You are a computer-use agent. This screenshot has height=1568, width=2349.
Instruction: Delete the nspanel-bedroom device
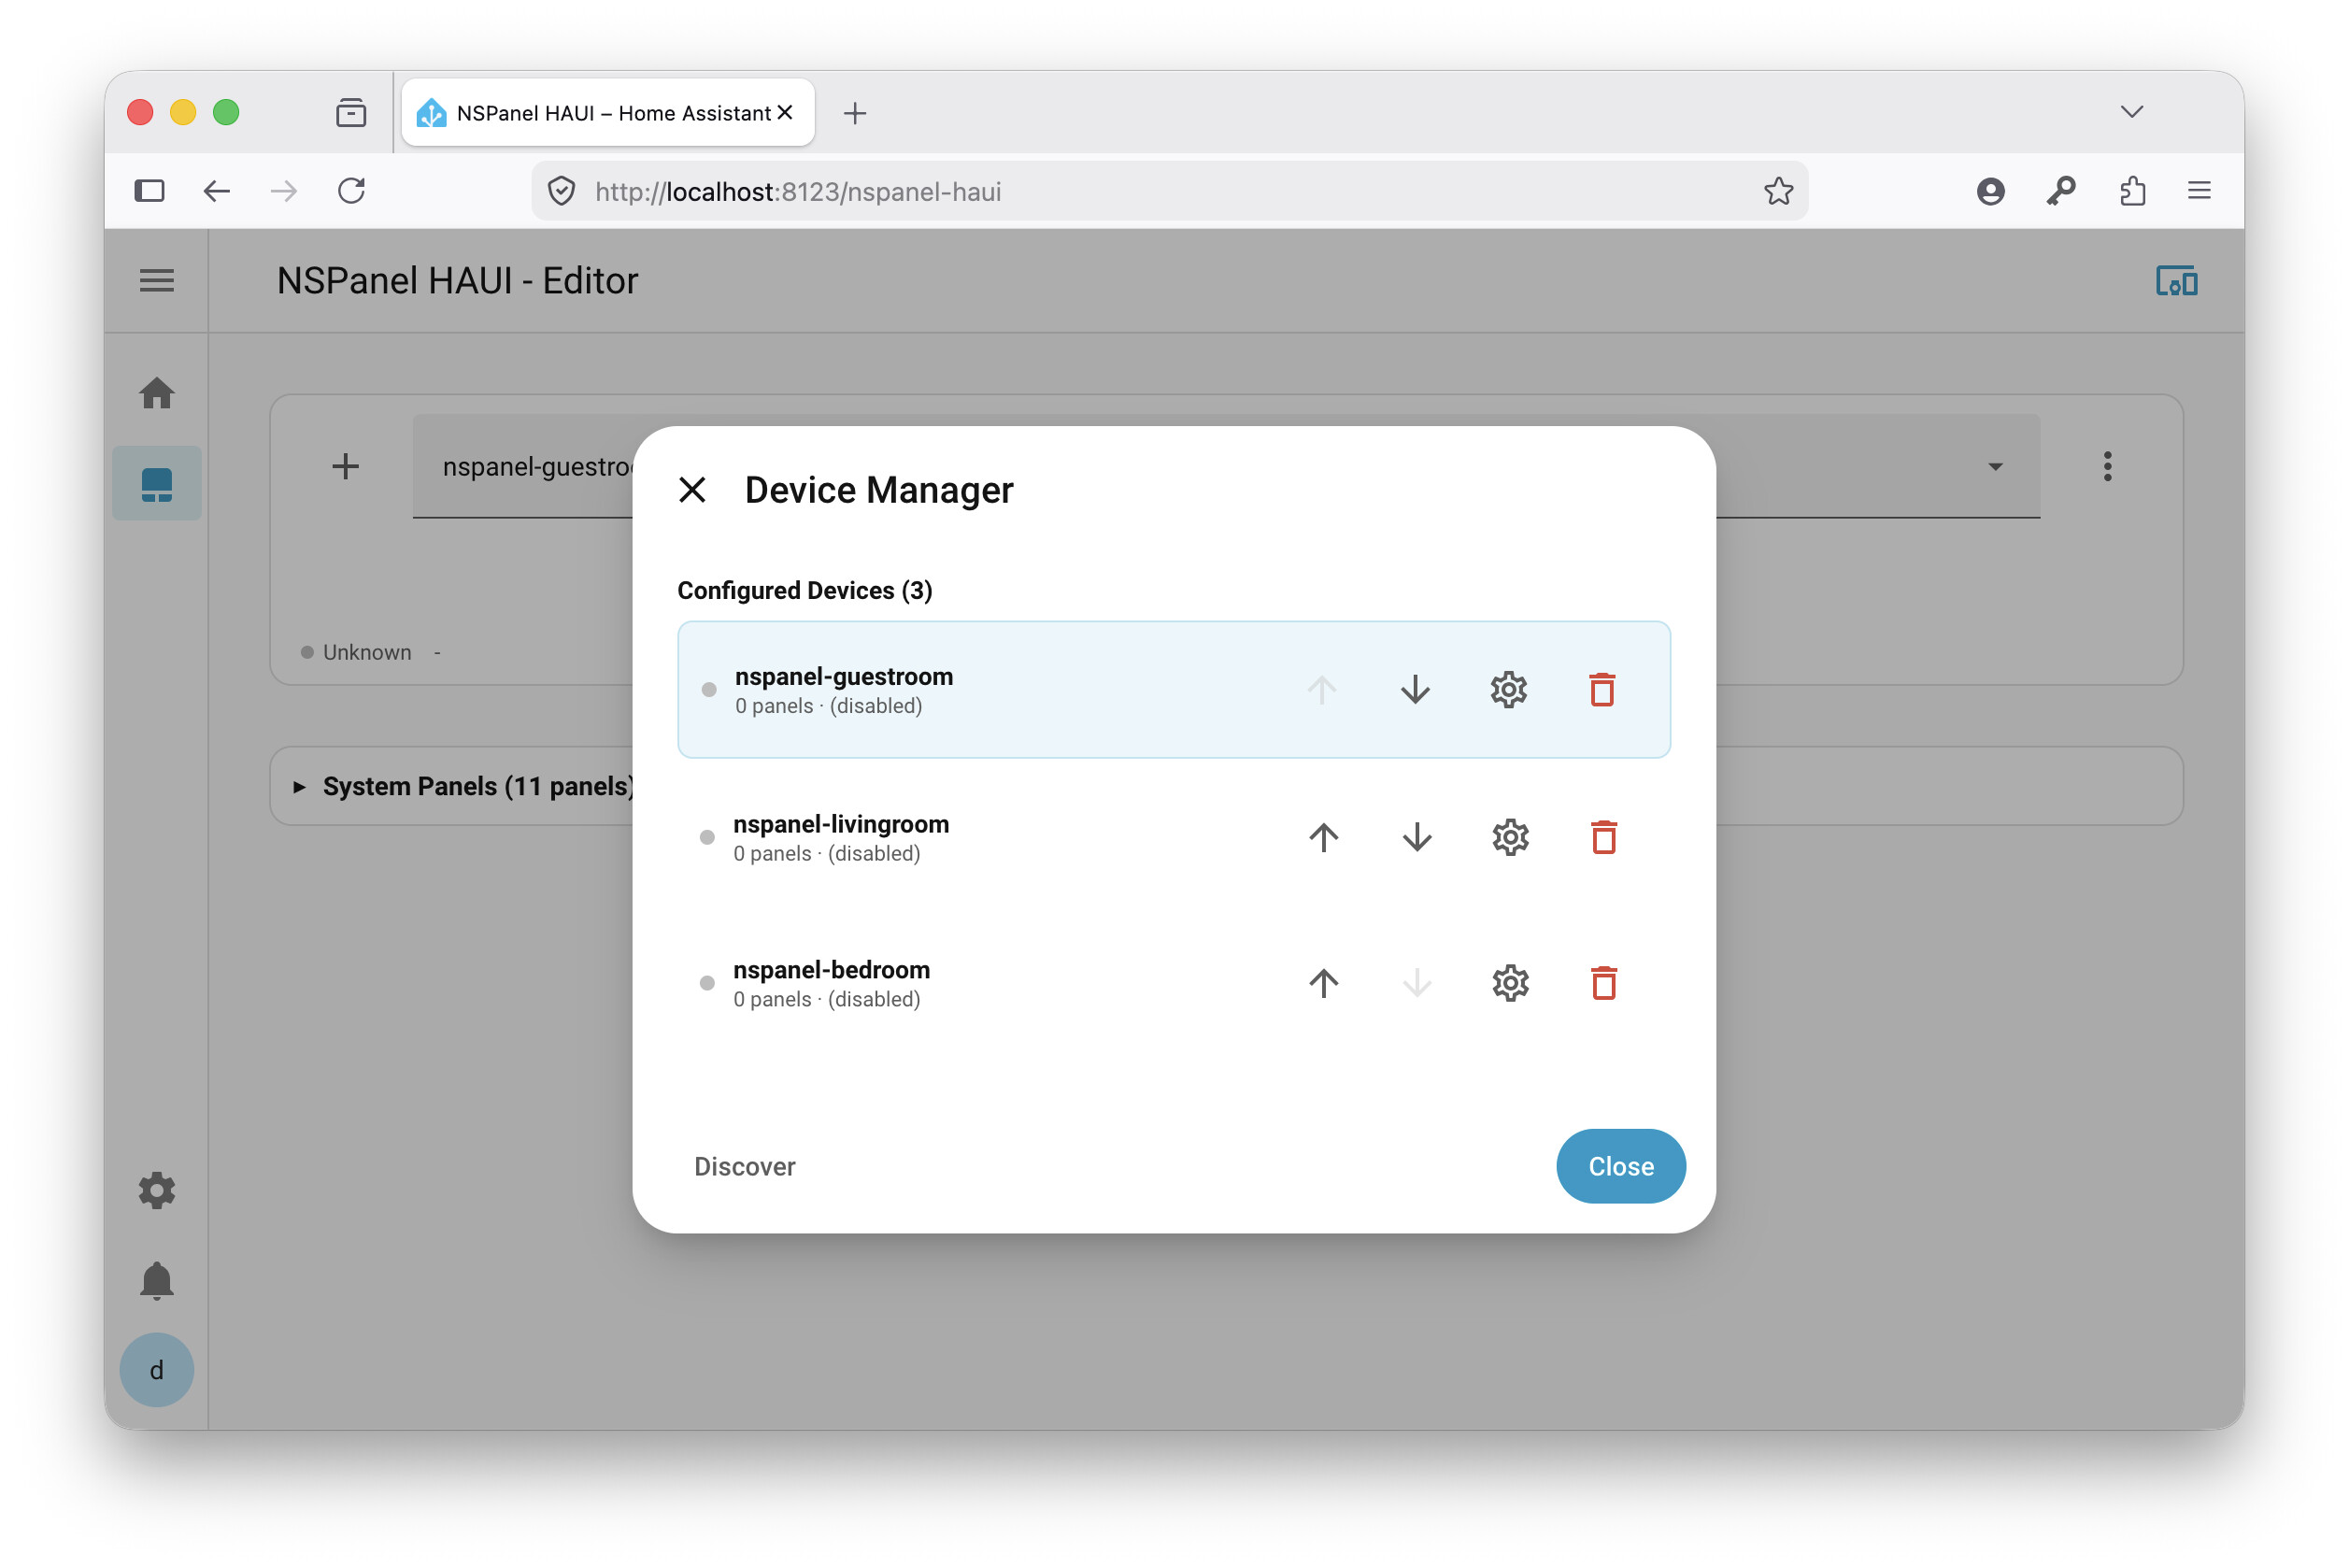click(1604, 983)
